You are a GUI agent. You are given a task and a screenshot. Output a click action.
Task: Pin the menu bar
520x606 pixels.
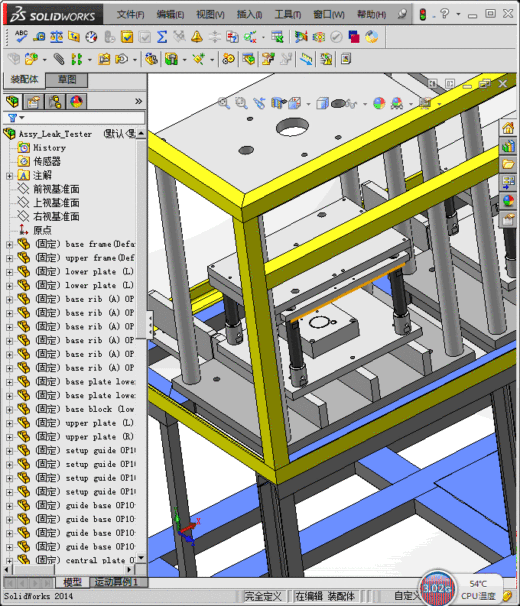[x=402, y=14]
